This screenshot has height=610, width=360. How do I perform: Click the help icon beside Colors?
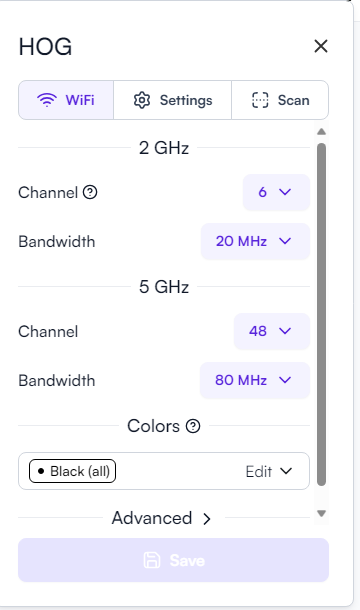coord(193,426)
